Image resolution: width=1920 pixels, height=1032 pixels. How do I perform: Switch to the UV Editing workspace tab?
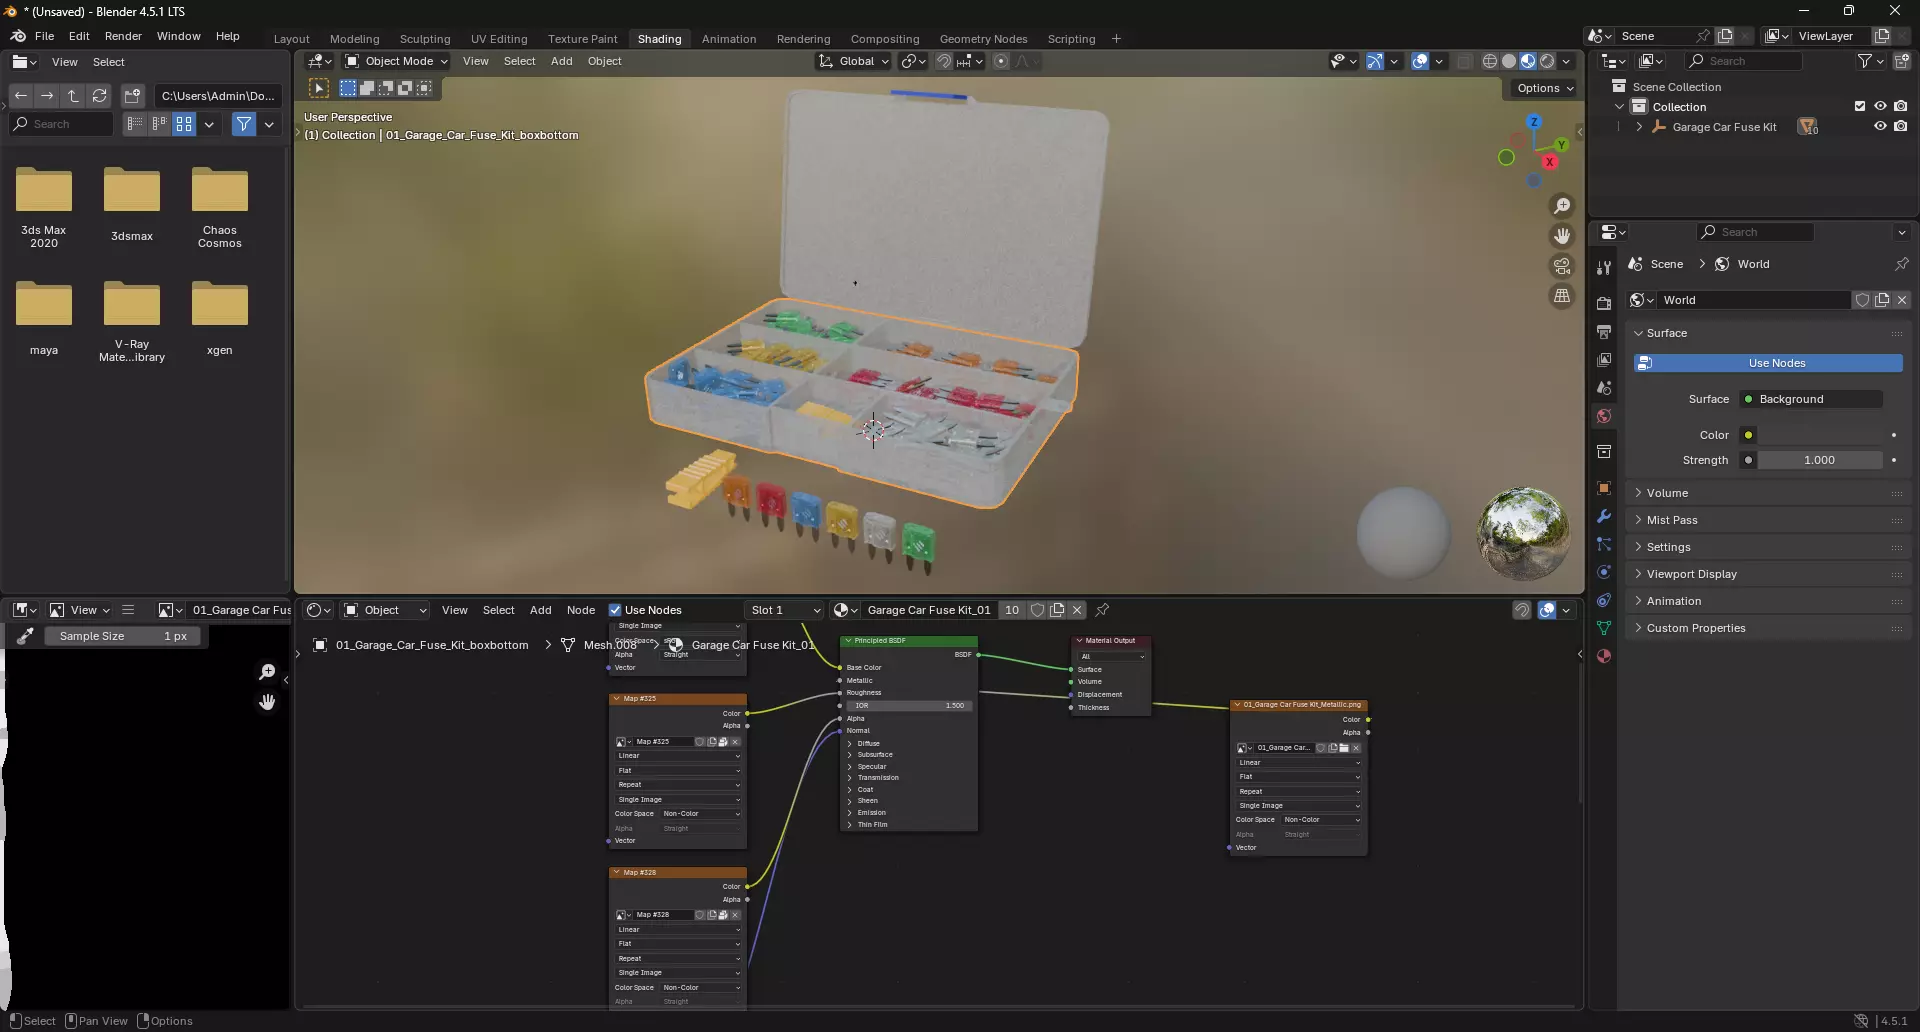pos(499,39)
